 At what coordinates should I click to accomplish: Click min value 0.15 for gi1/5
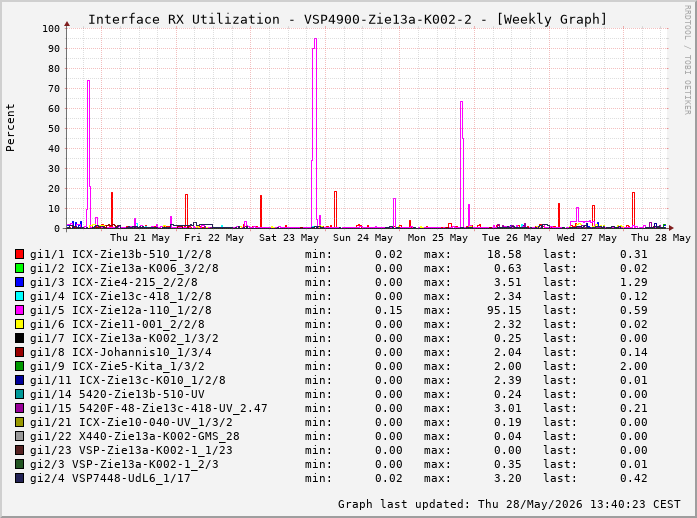click(x=389, y=310)
